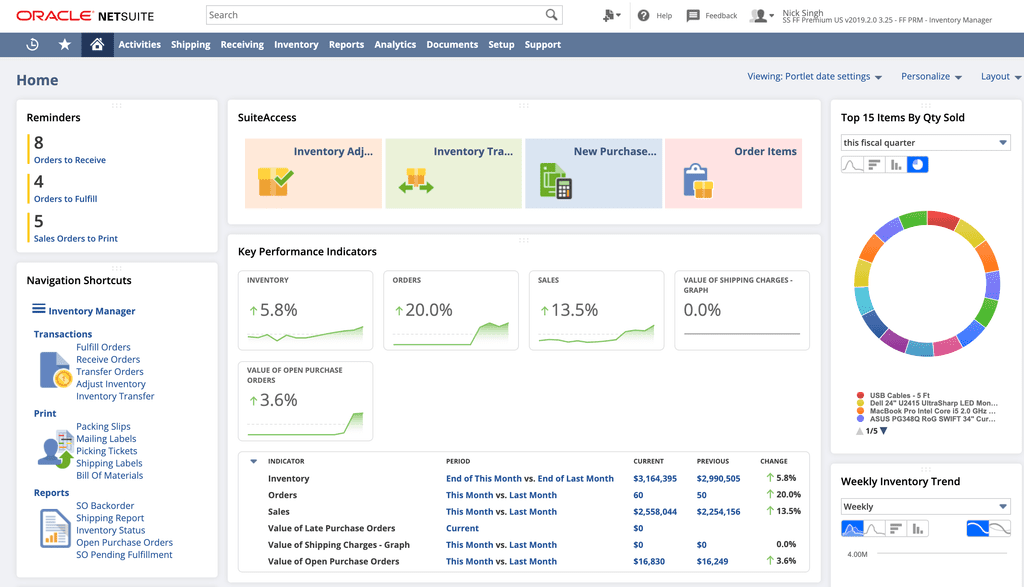This screenshot has width=1024, height=587.
Task: Select column chart in Weekly Inventory Trend
Action: [918, 528]
